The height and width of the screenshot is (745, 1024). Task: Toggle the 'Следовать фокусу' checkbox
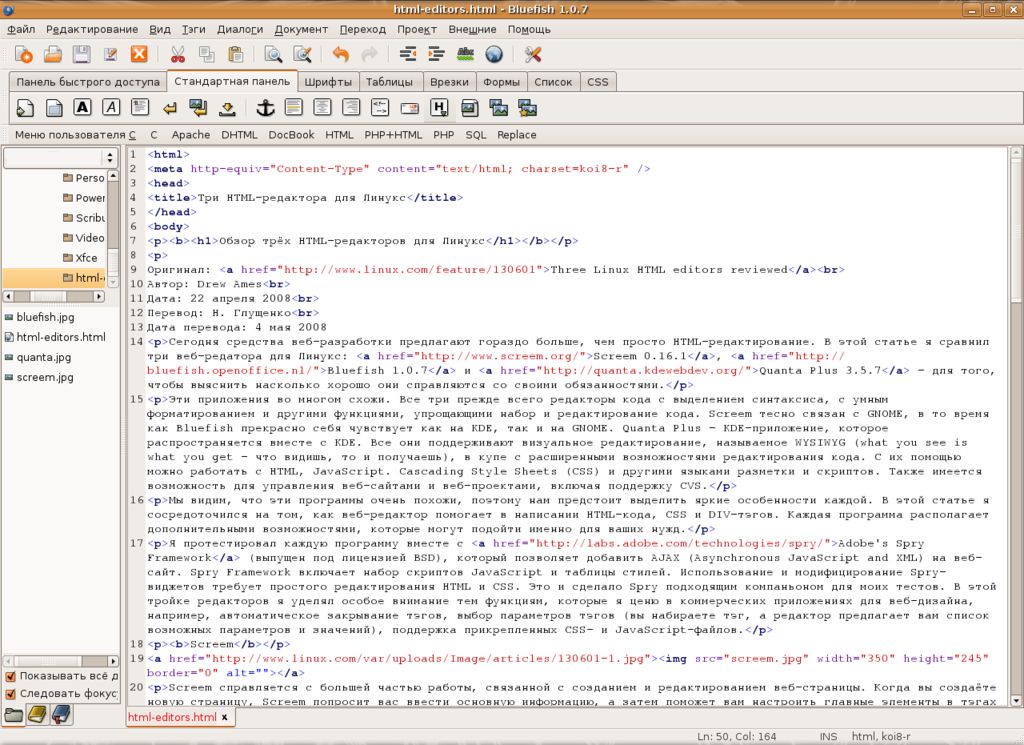pyautogui.click(x=10, y=694)
